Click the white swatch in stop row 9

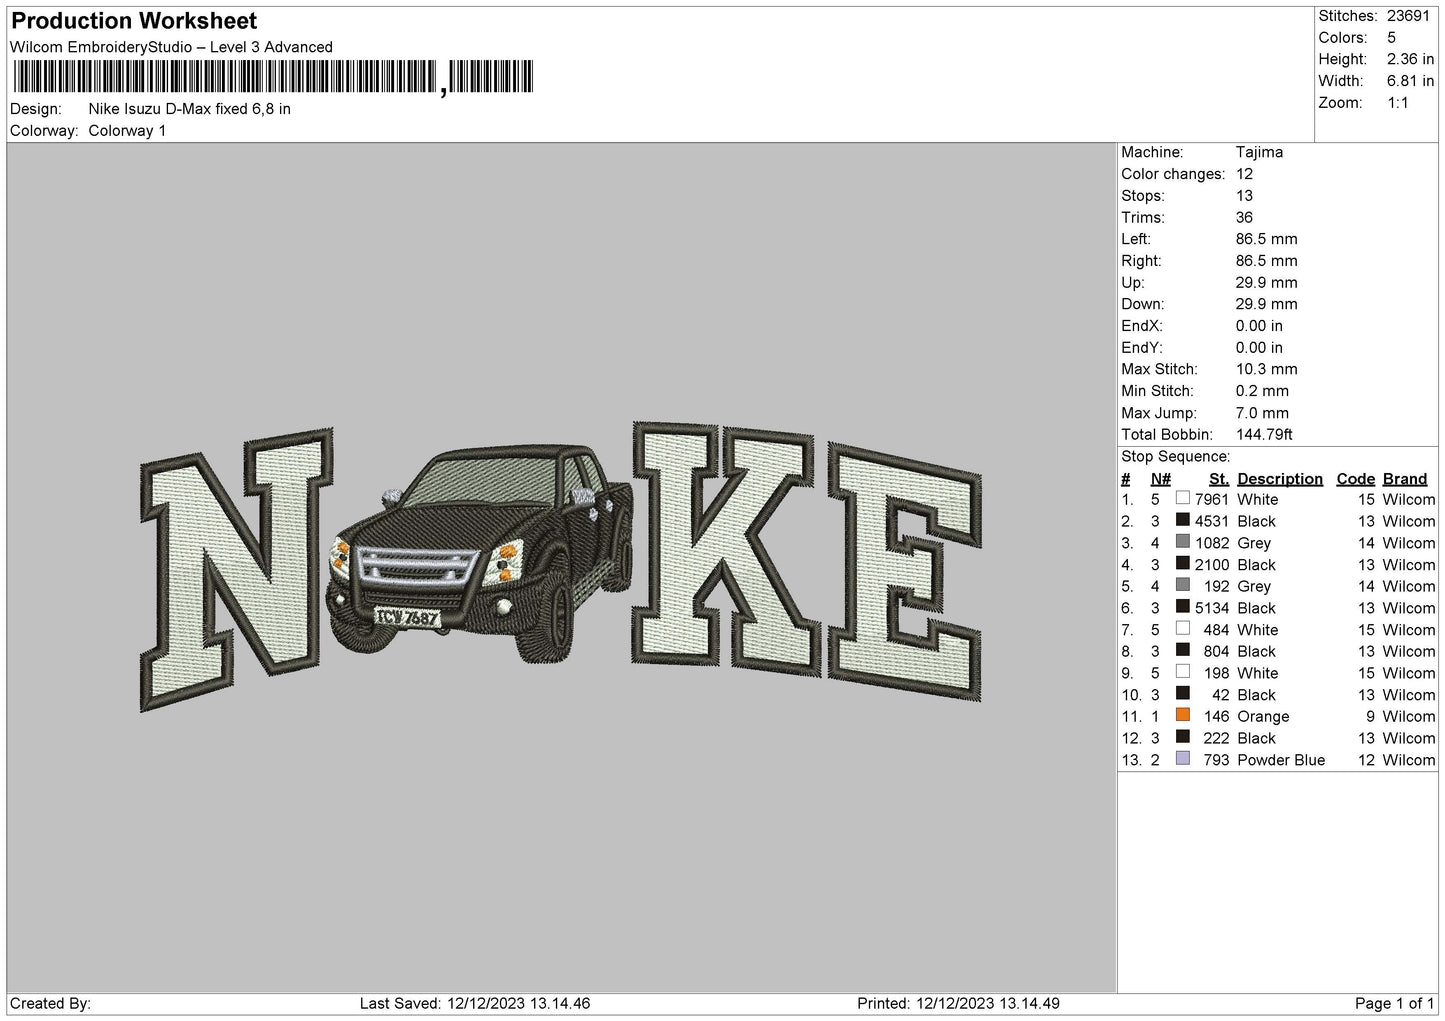pyautogui.click(x=1183, y=672)
